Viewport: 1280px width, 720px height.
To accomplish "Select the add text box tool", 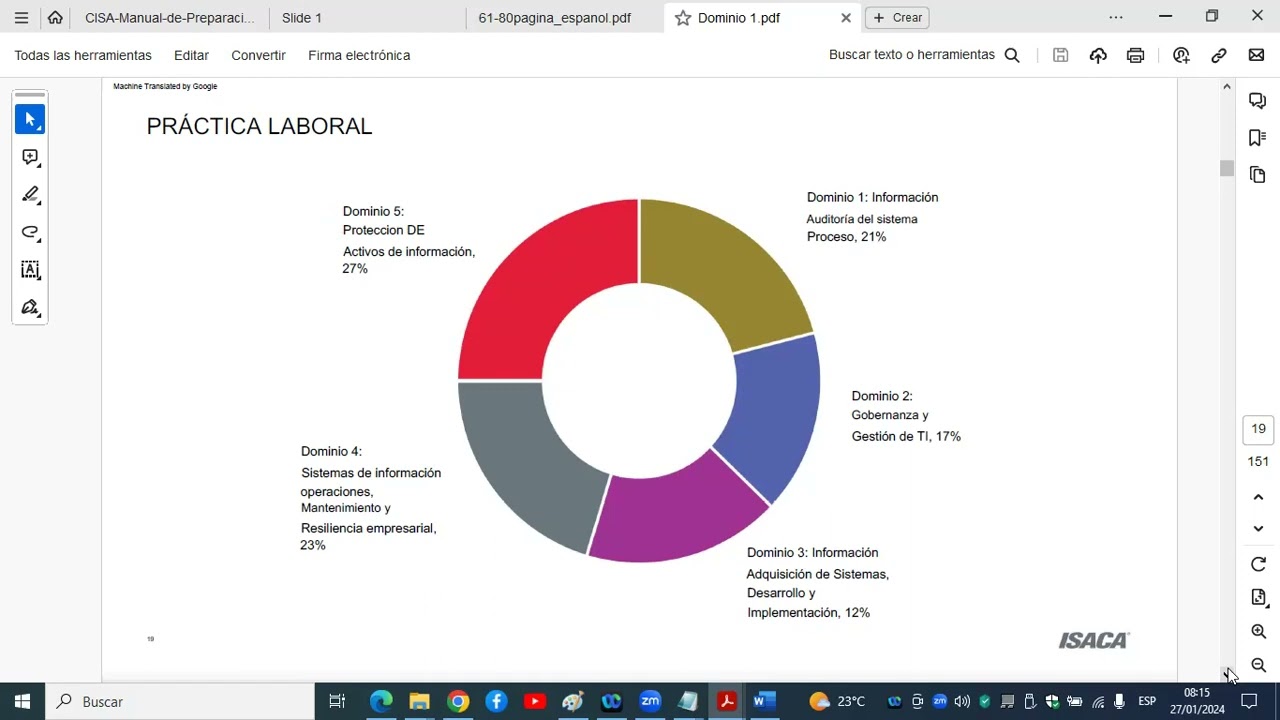I will (30, 270).
